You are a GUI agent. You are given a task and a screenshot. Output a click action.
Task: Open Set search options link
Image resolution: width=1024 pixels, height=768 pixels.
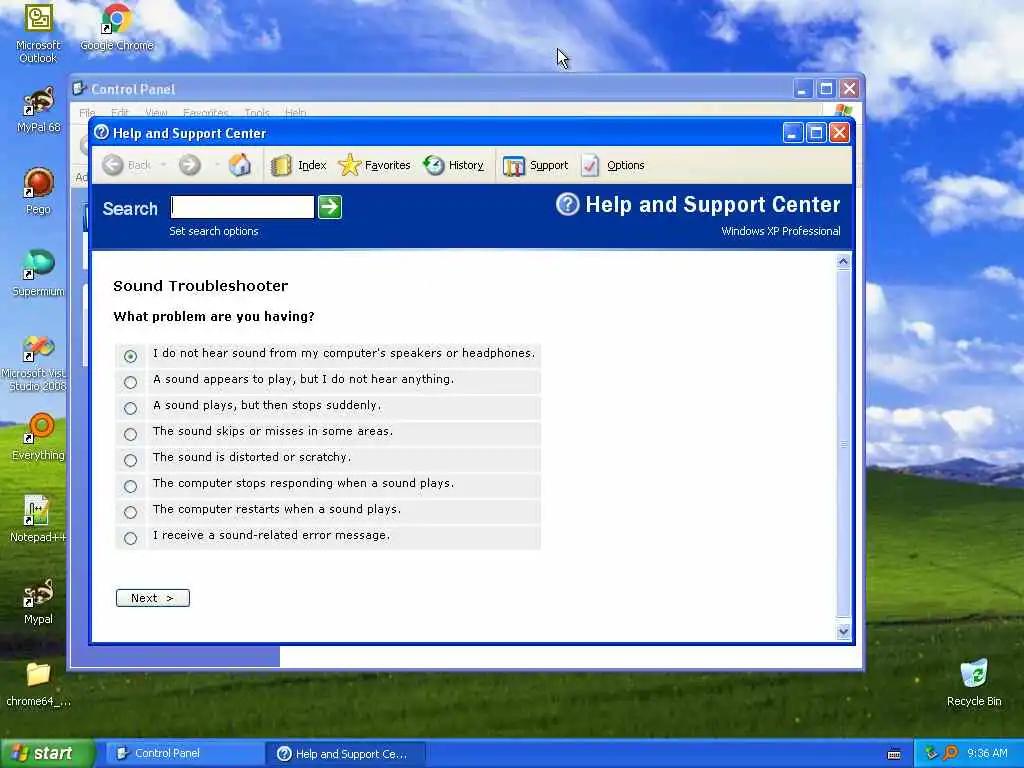pos(214,231)
